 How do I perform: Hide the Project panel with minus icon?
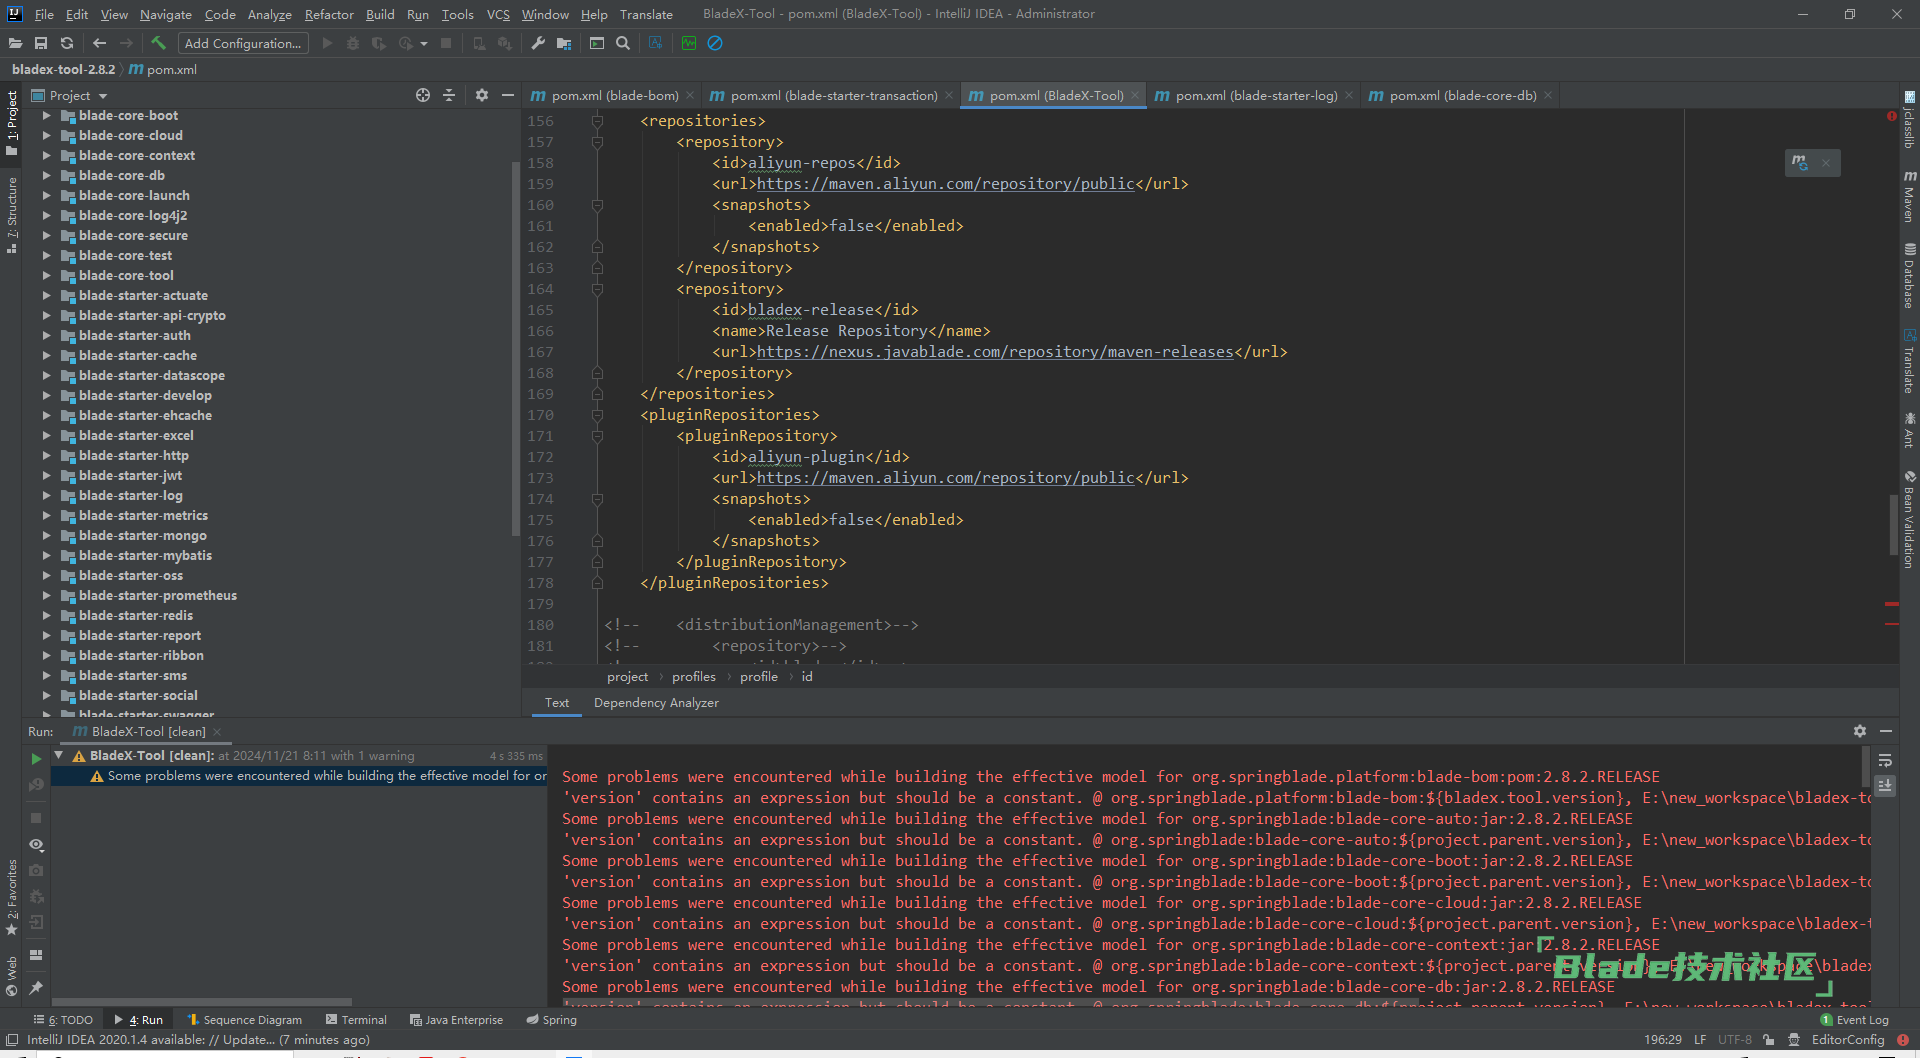click(x=508, y=95)
